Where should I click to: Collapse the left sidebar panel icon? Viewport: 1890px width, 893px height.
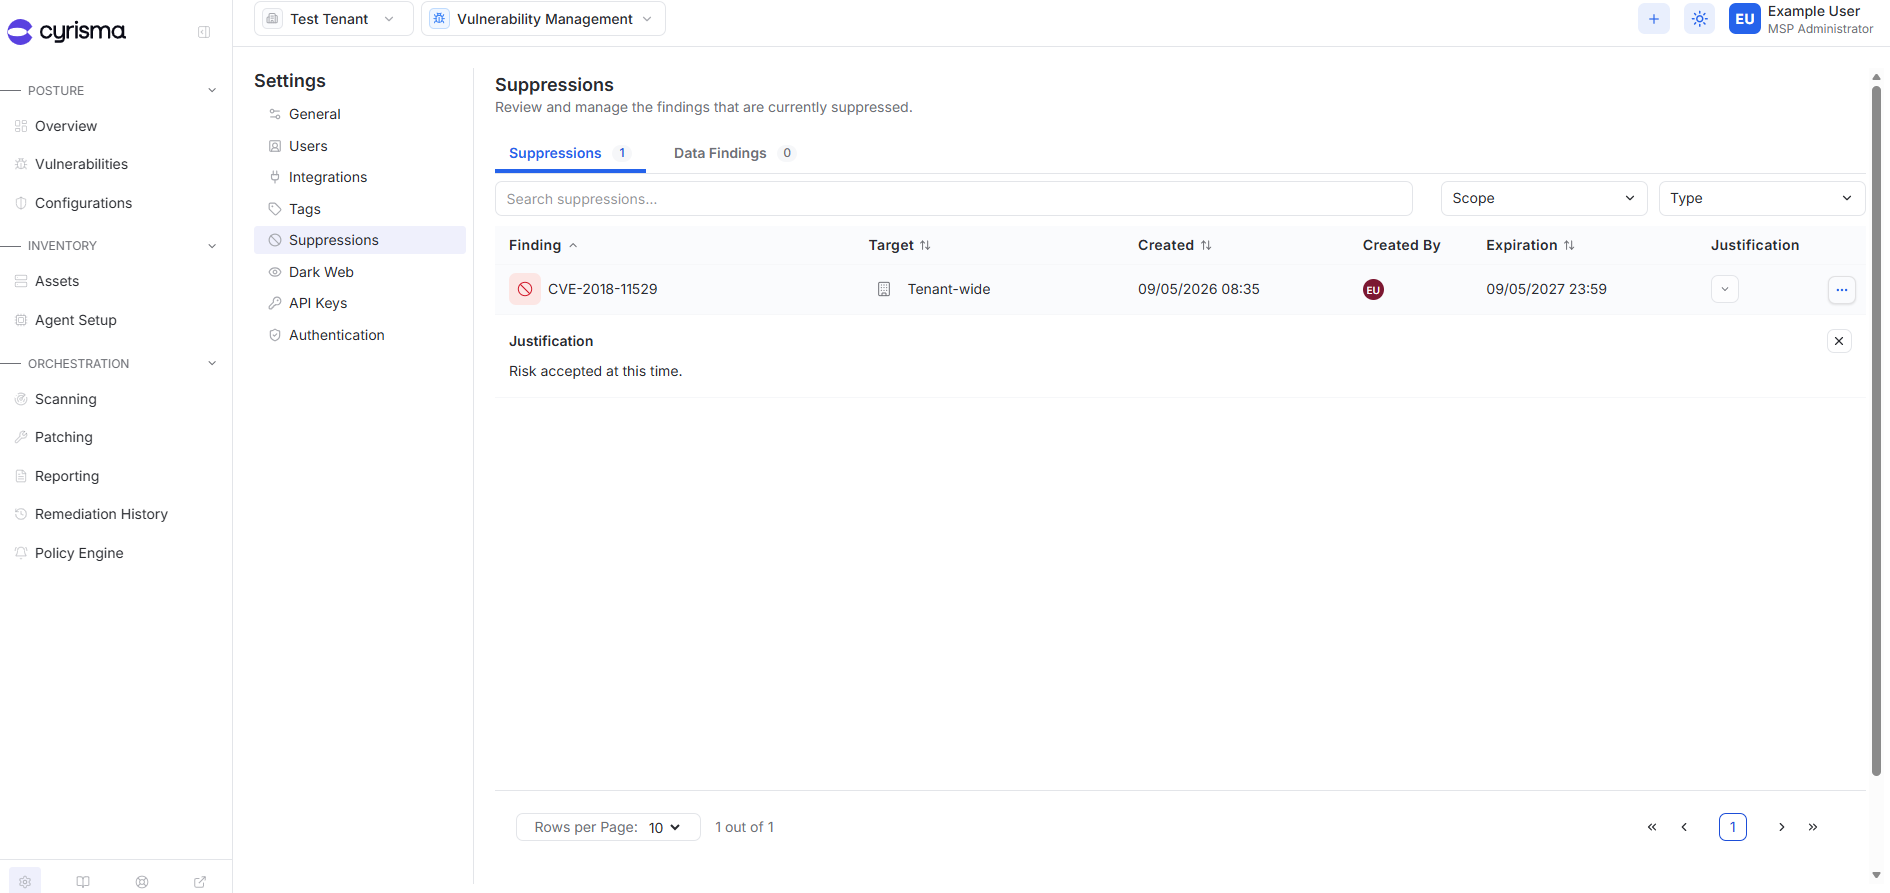click(204, 32)
